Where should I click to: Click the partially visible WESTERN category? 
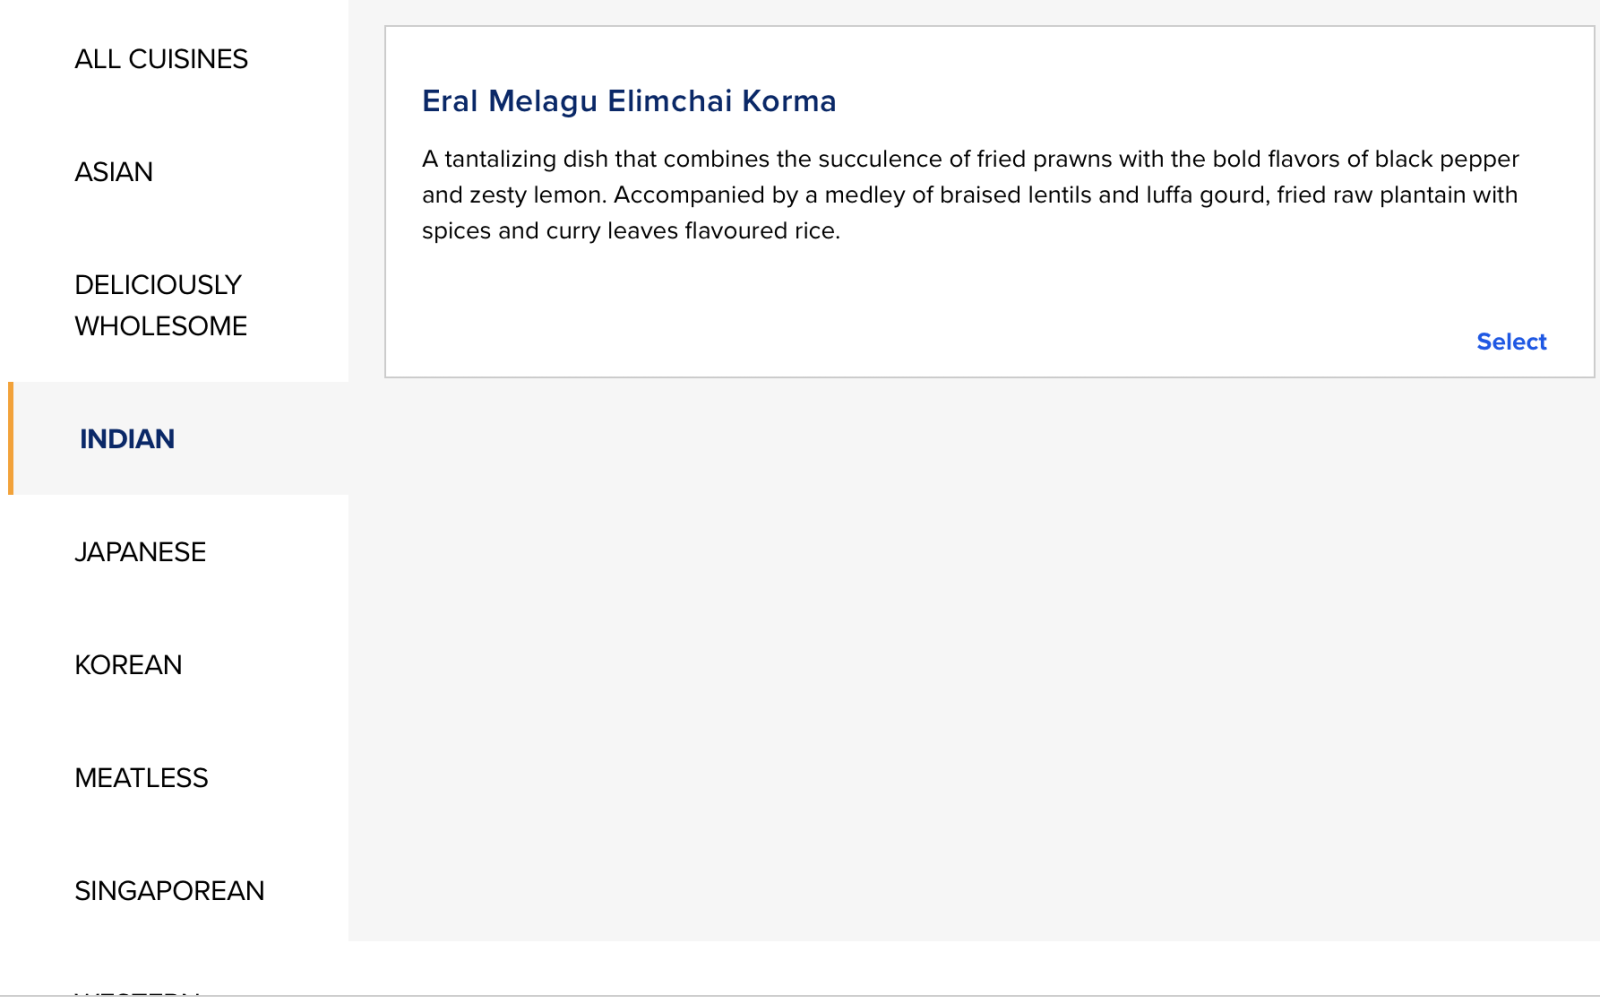pos(137,993)
